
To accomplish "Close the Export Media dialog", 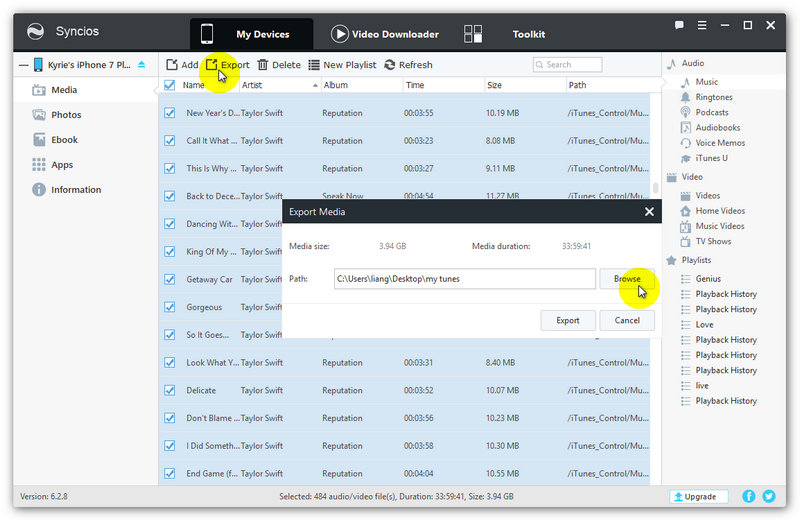I will 649,212.
